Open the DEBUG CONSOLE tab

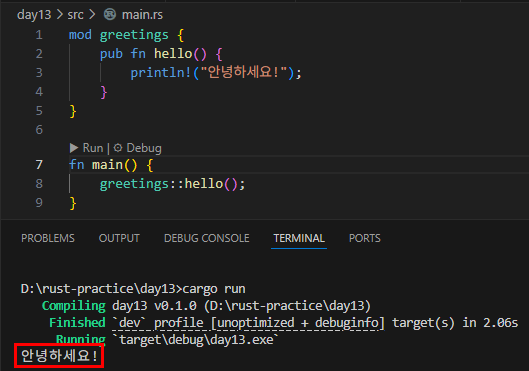(207, 238)
